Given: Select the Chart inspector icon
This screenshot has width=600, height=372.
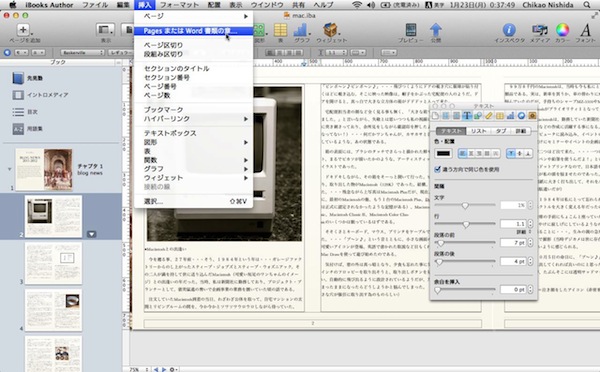Looking at the screenshot, I should pos(510,116).
